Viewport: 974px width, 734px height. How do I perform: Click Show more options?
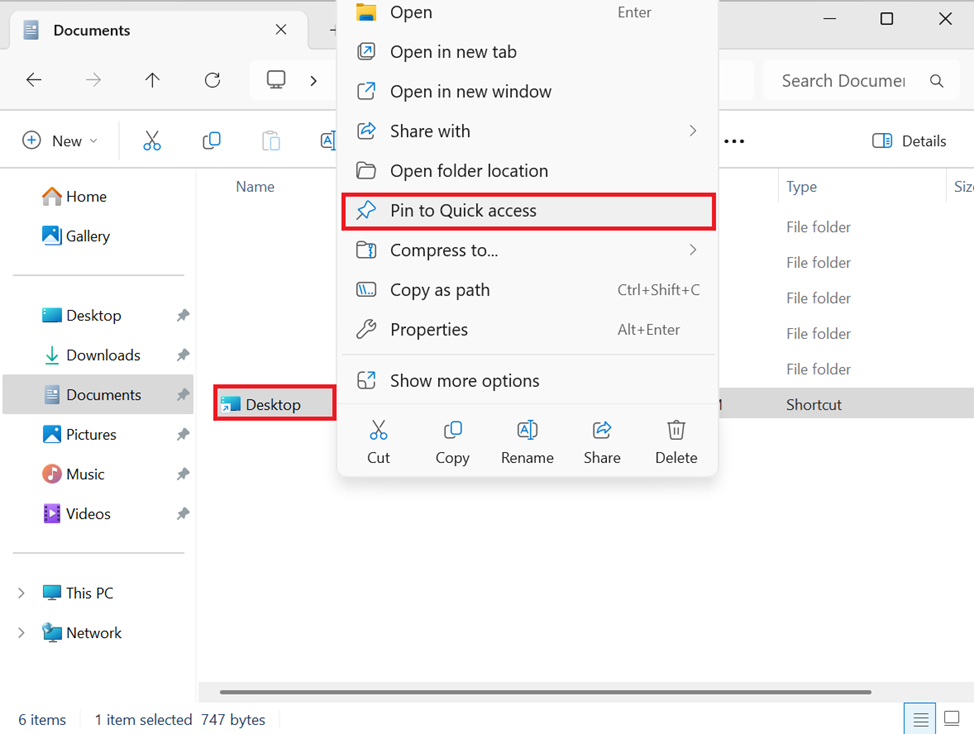[x=528, y=381]
